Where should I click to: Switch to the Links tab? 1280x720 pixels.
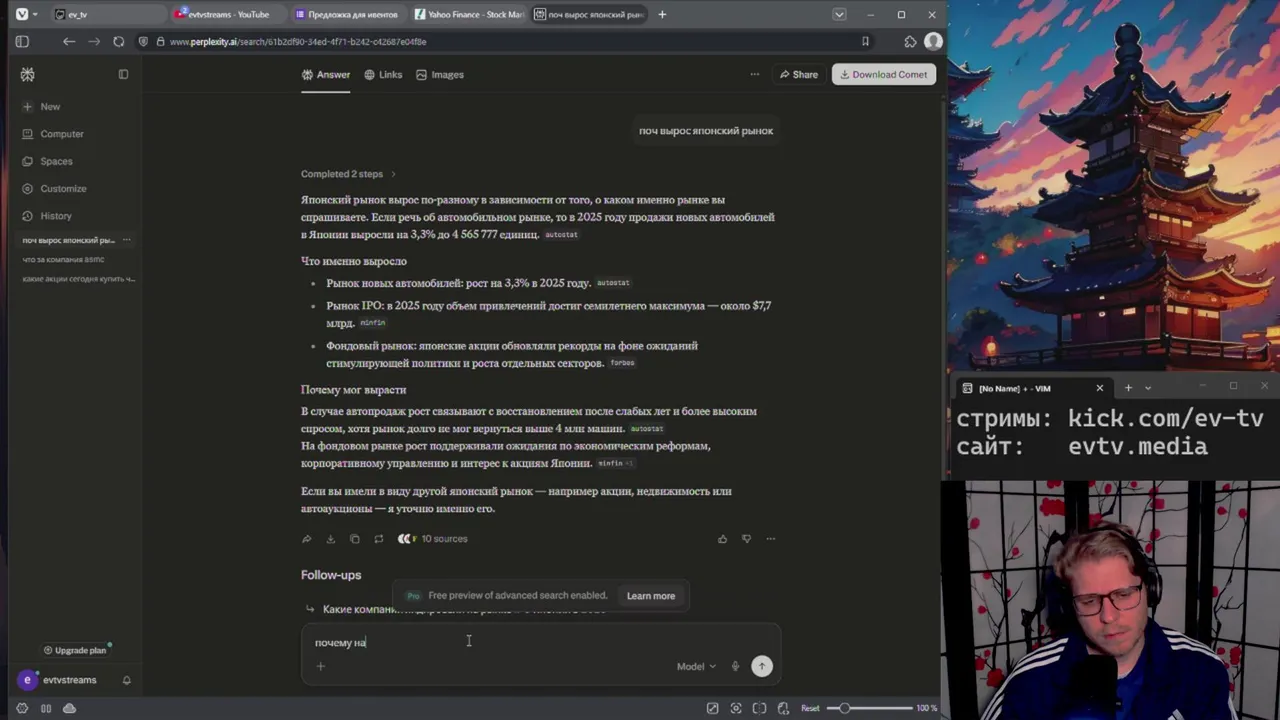point(383,74)
